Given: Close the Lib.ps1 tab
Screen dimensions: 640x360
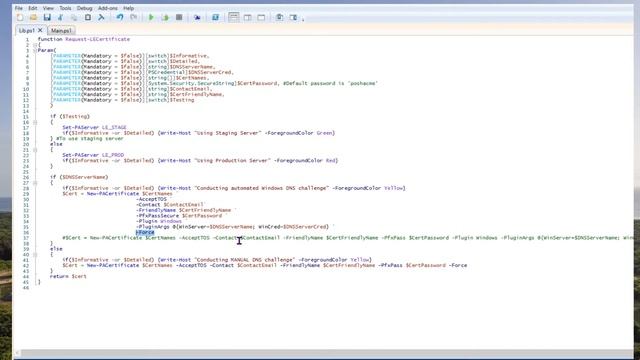Looking at the screenshot, I should tap(40, 30).
